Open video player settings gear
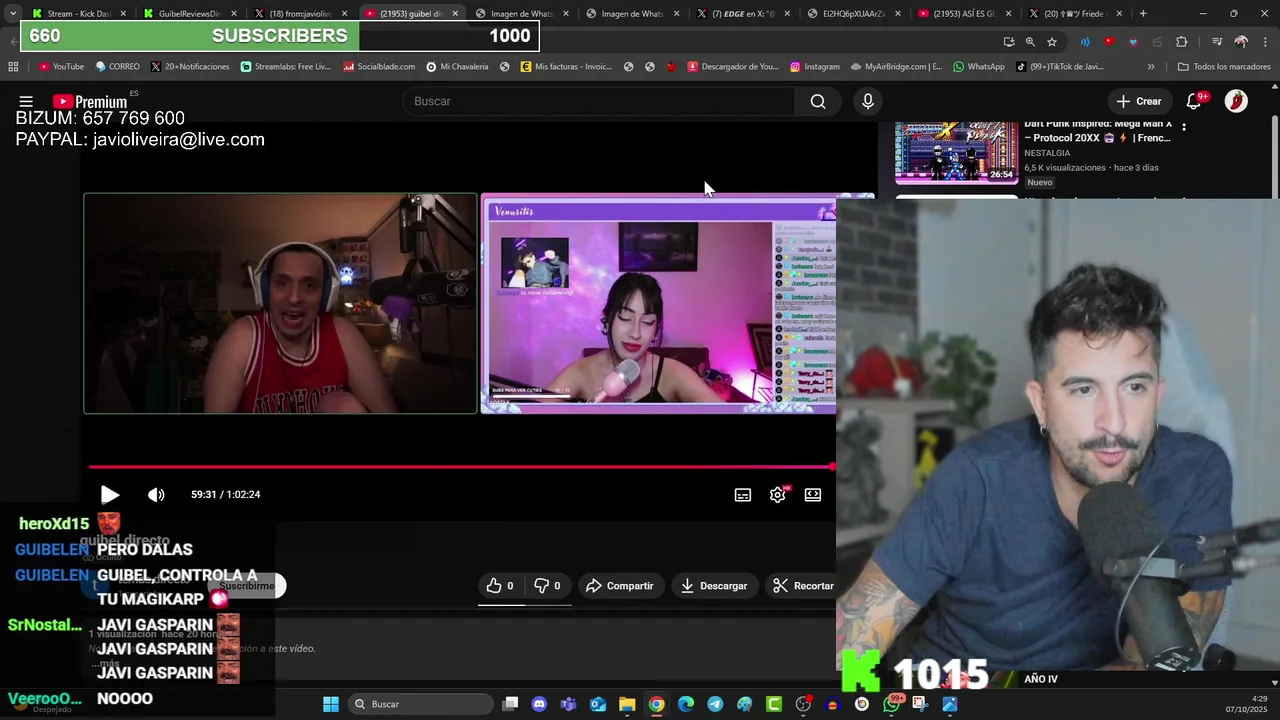1280x720 pixels. pos(778,495)
